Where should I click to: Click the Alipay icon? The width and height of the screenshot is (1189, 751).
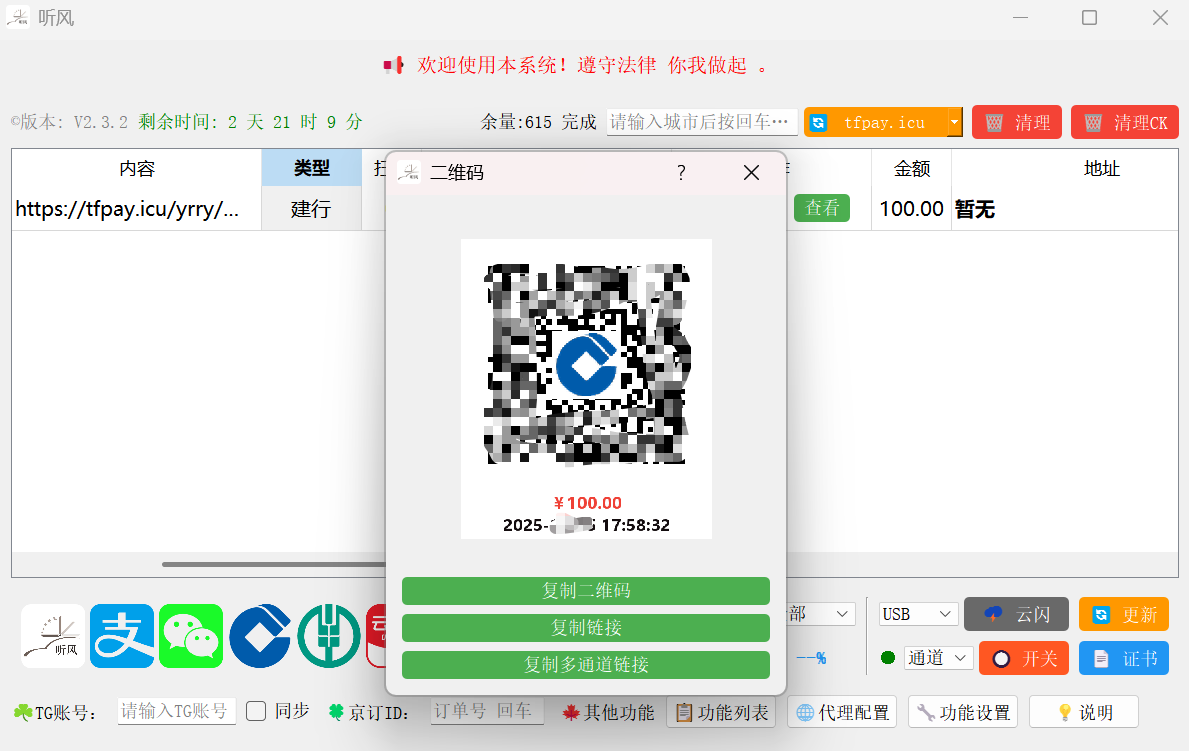click(122, 636)
